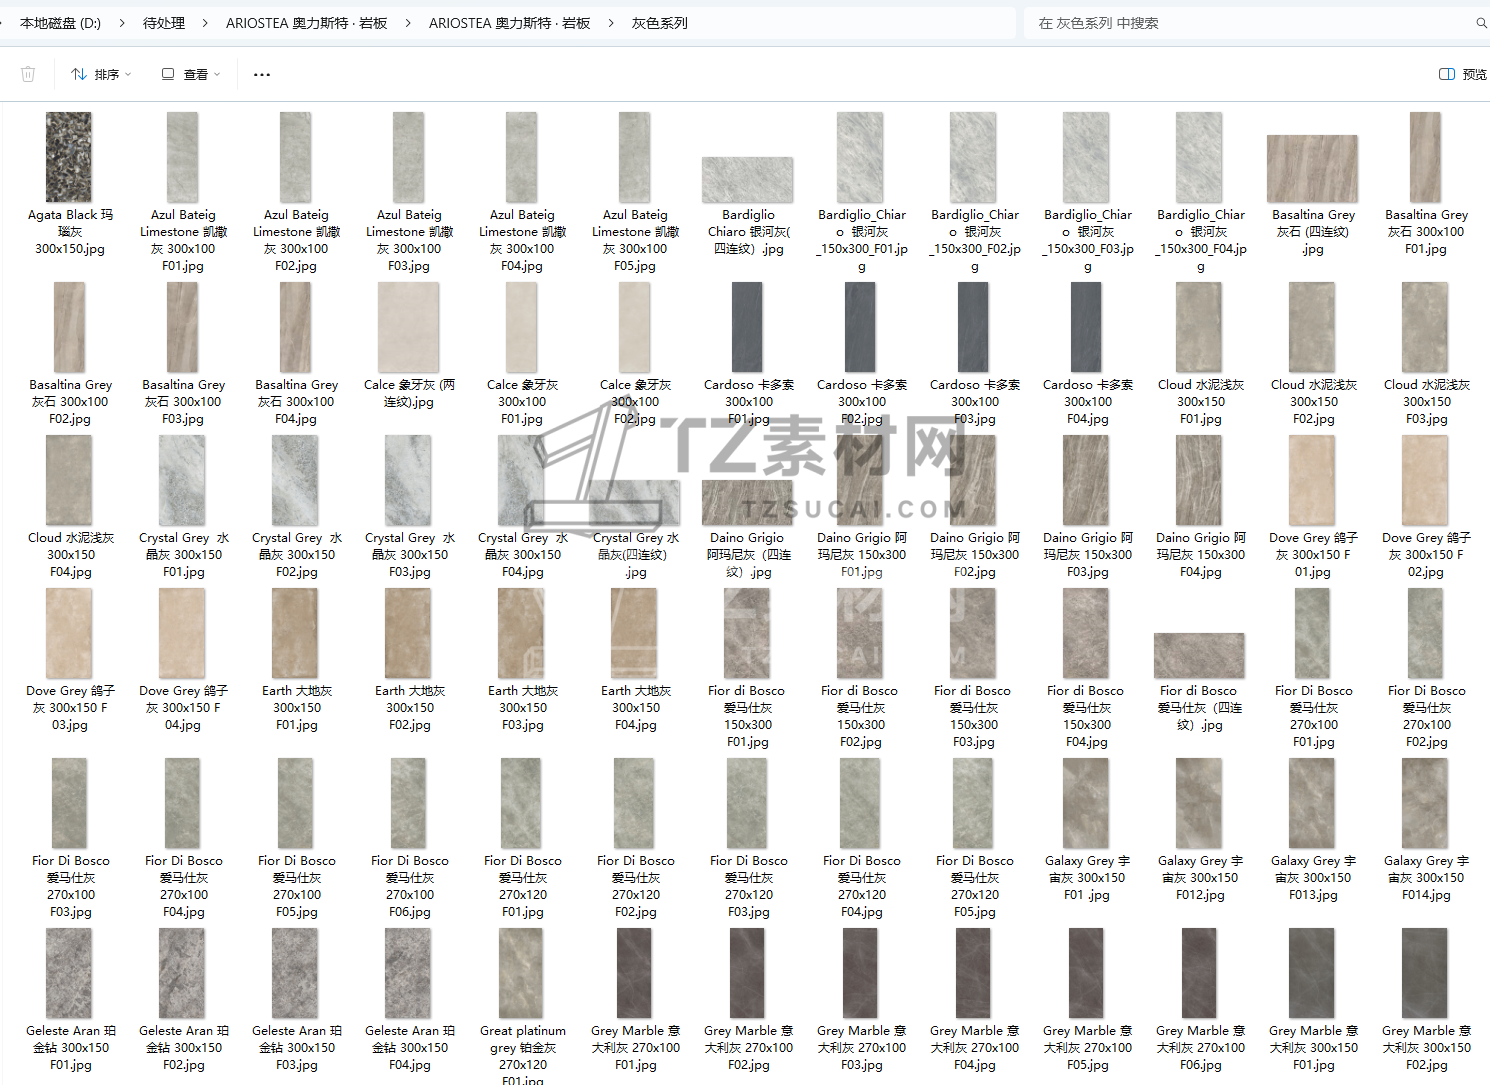Expand chevron just before 灰色系列 breadcrumb
This screenshot has width=1490, height=1085.
point(611,23)
